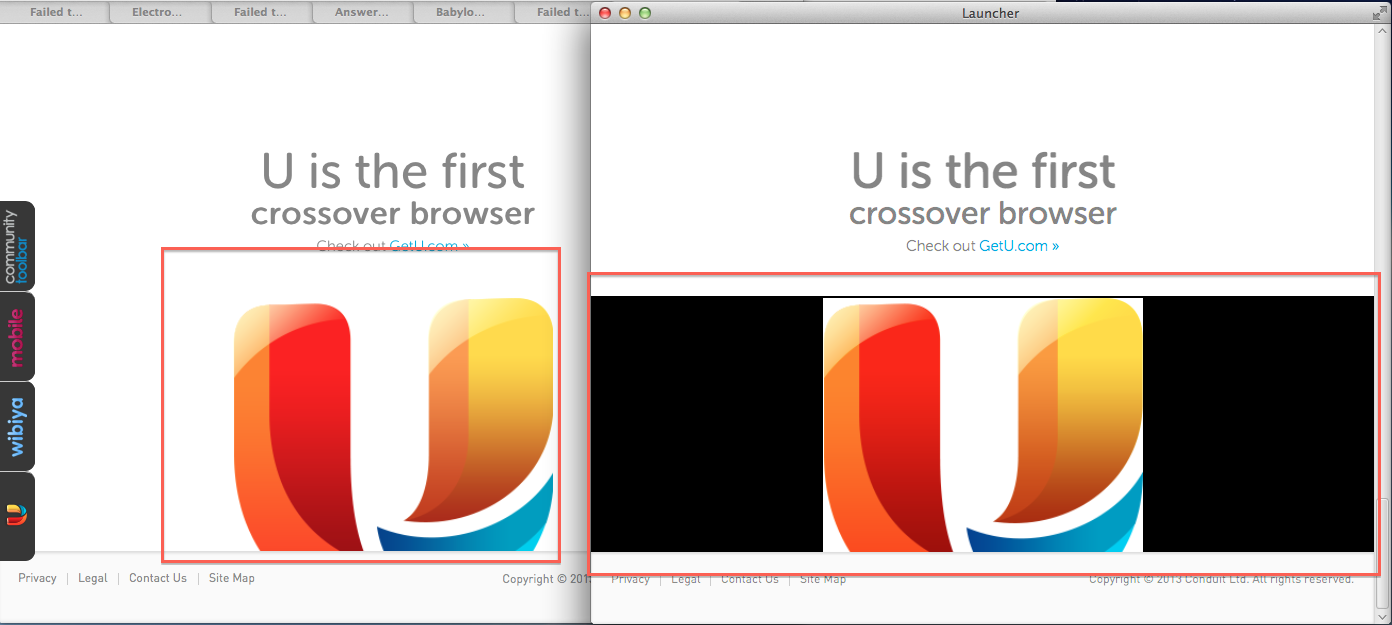
Task: Open the Babylo... tab
Action: pyautogui.click(x=463, y=12)
